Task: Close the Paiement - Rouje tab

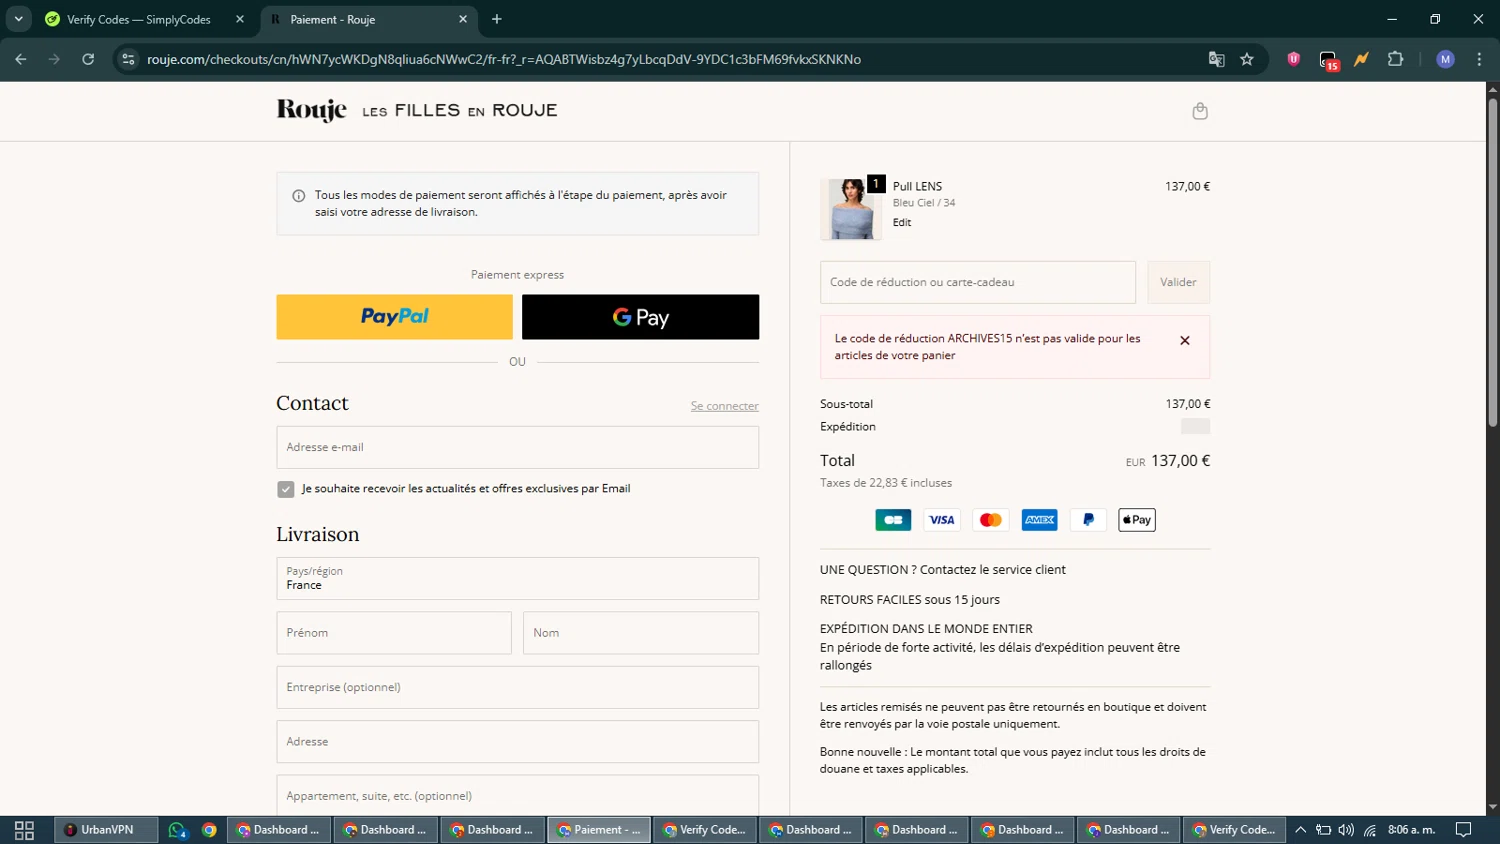Action: (x=463, y=19)
